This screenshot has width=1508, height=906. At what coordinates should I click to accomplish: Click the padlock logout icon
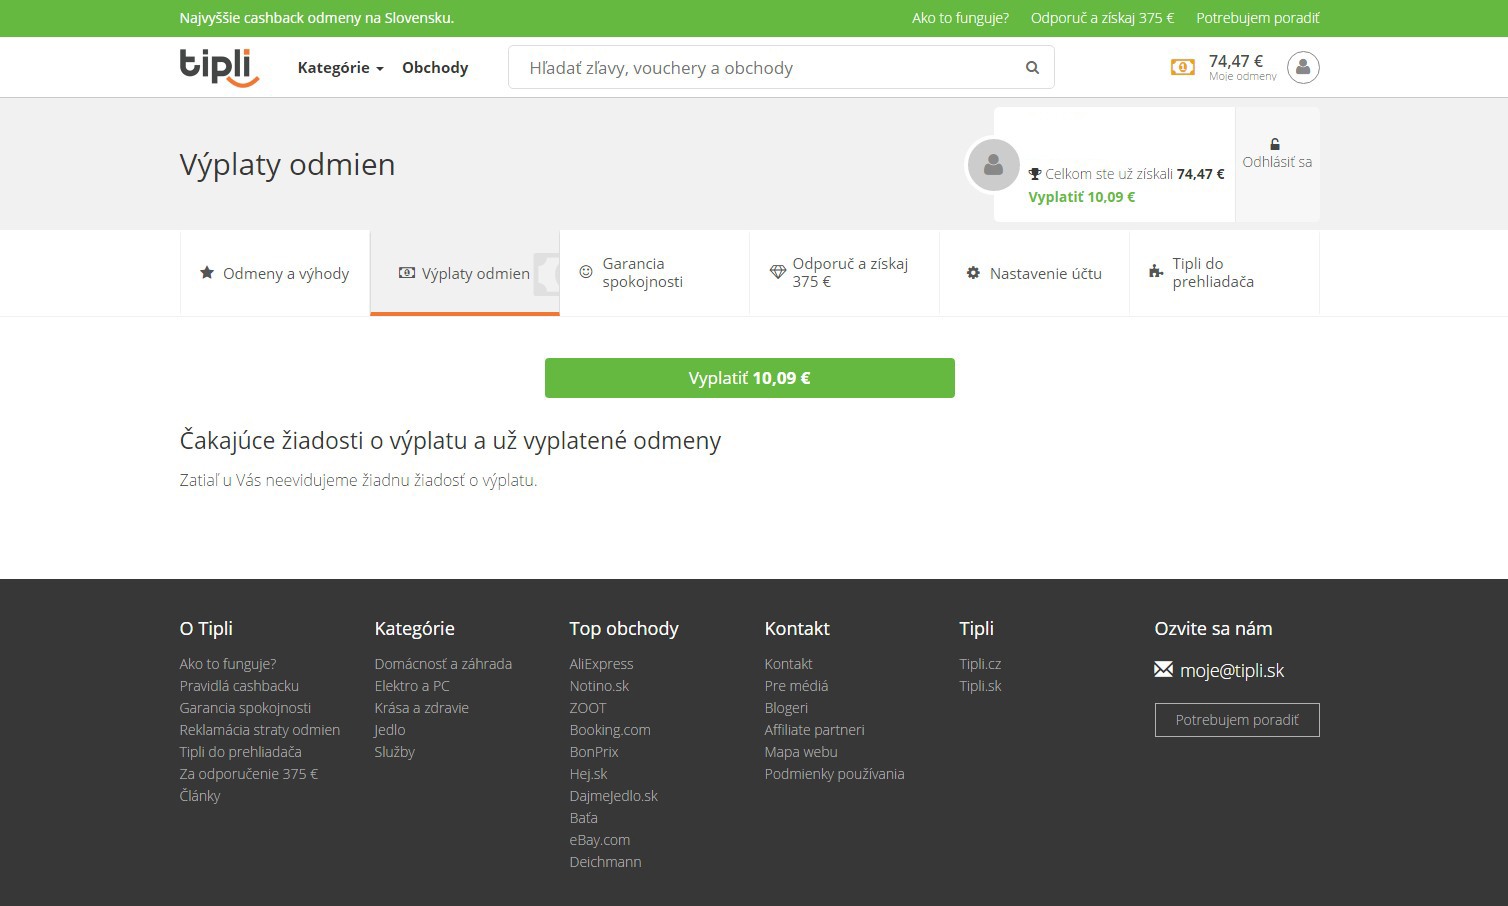tap(1275, 145)
